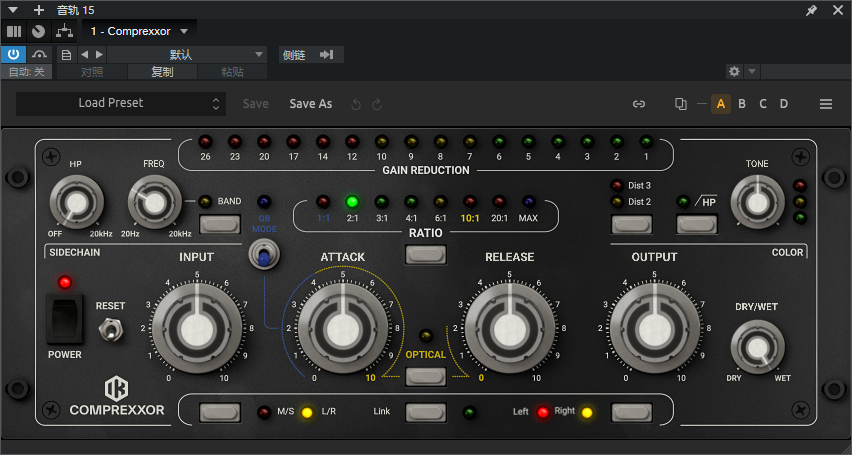Click the 2:1 ratio LED
852x455 pixels.
coord(352,202)
